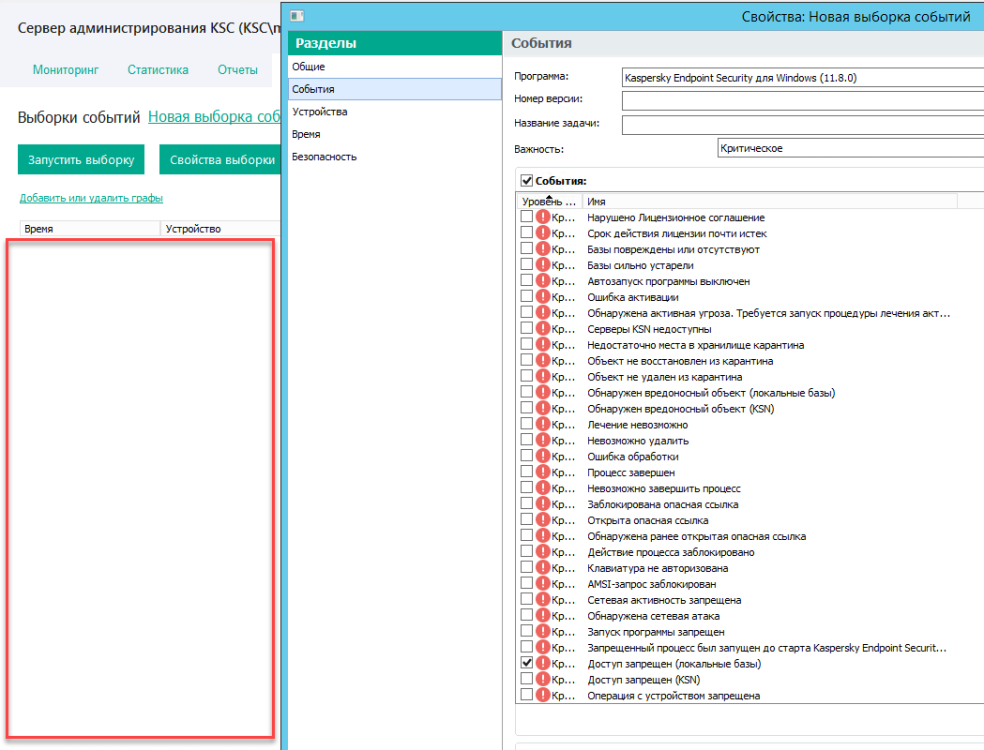Click the critical icon for Объект не удален из карантина
Image resolution: width=984 pixels, height=750 pixels.
click(x=543, y=377)
